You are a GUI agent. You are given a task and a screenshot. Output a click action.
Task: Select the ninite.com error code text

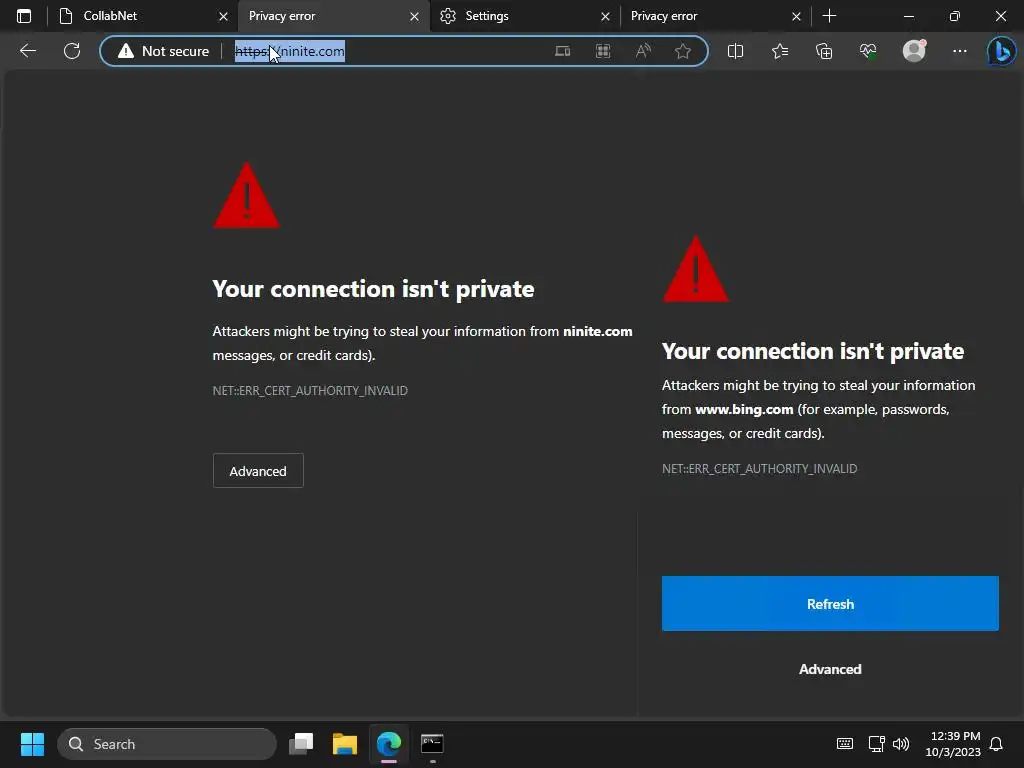(310, 391)
